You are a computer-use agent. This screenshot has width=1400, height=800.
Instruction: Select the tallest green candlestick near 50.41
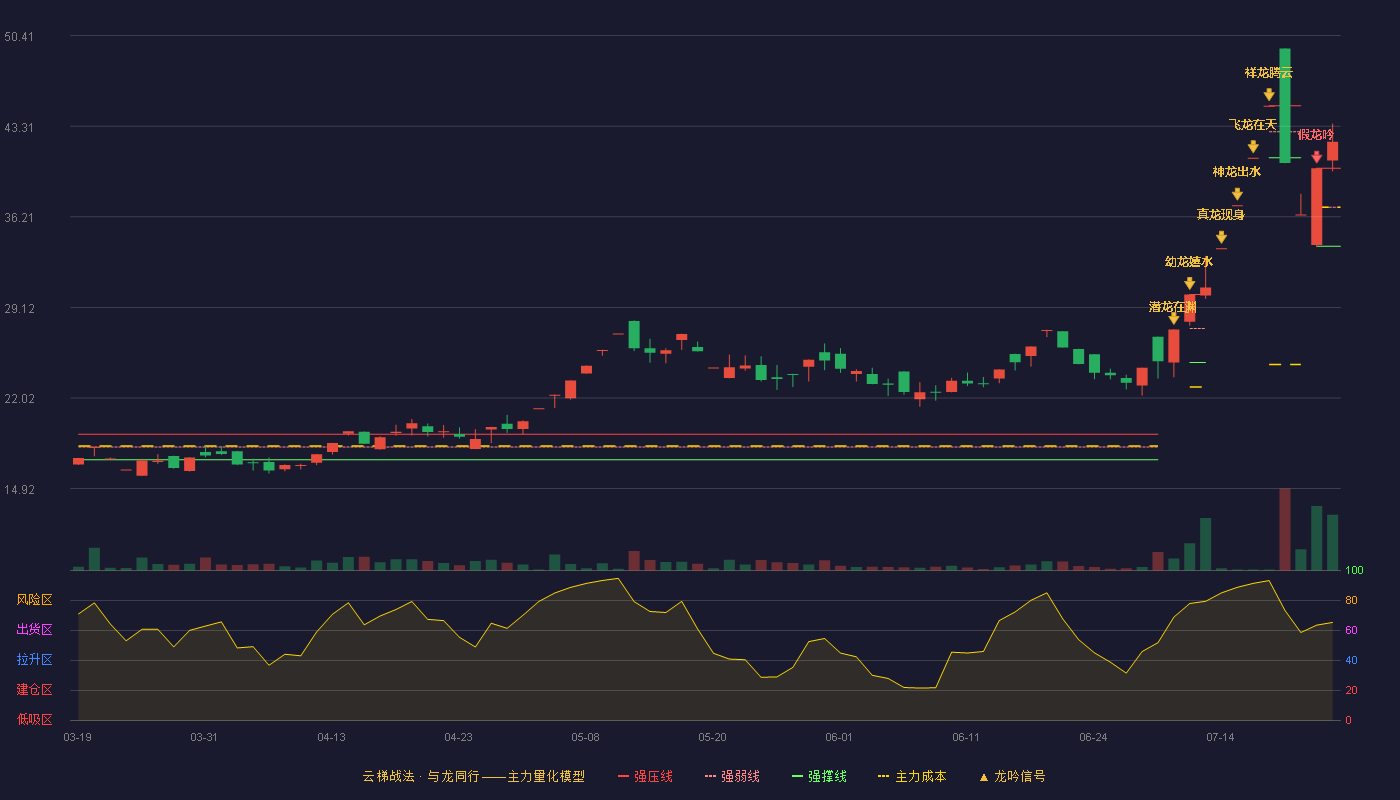click(x=1285, y=105)
